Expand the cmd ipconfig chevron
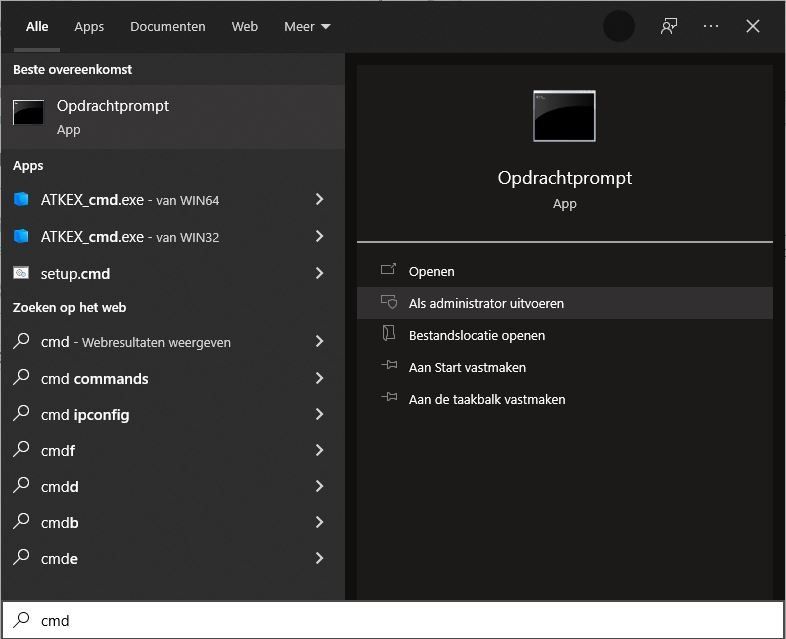Viewport: 786px width, 639px height. click(x=319, y=414)
